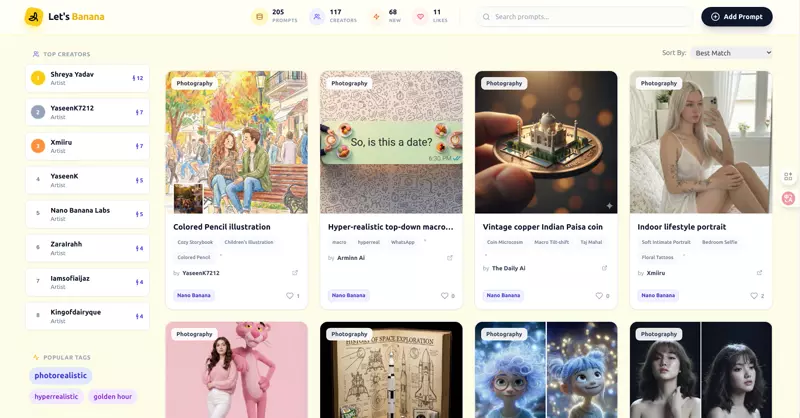Open external link icon on Colored Pencil card
The width and height of the screenshot is (800, 418).
(295, 273)
